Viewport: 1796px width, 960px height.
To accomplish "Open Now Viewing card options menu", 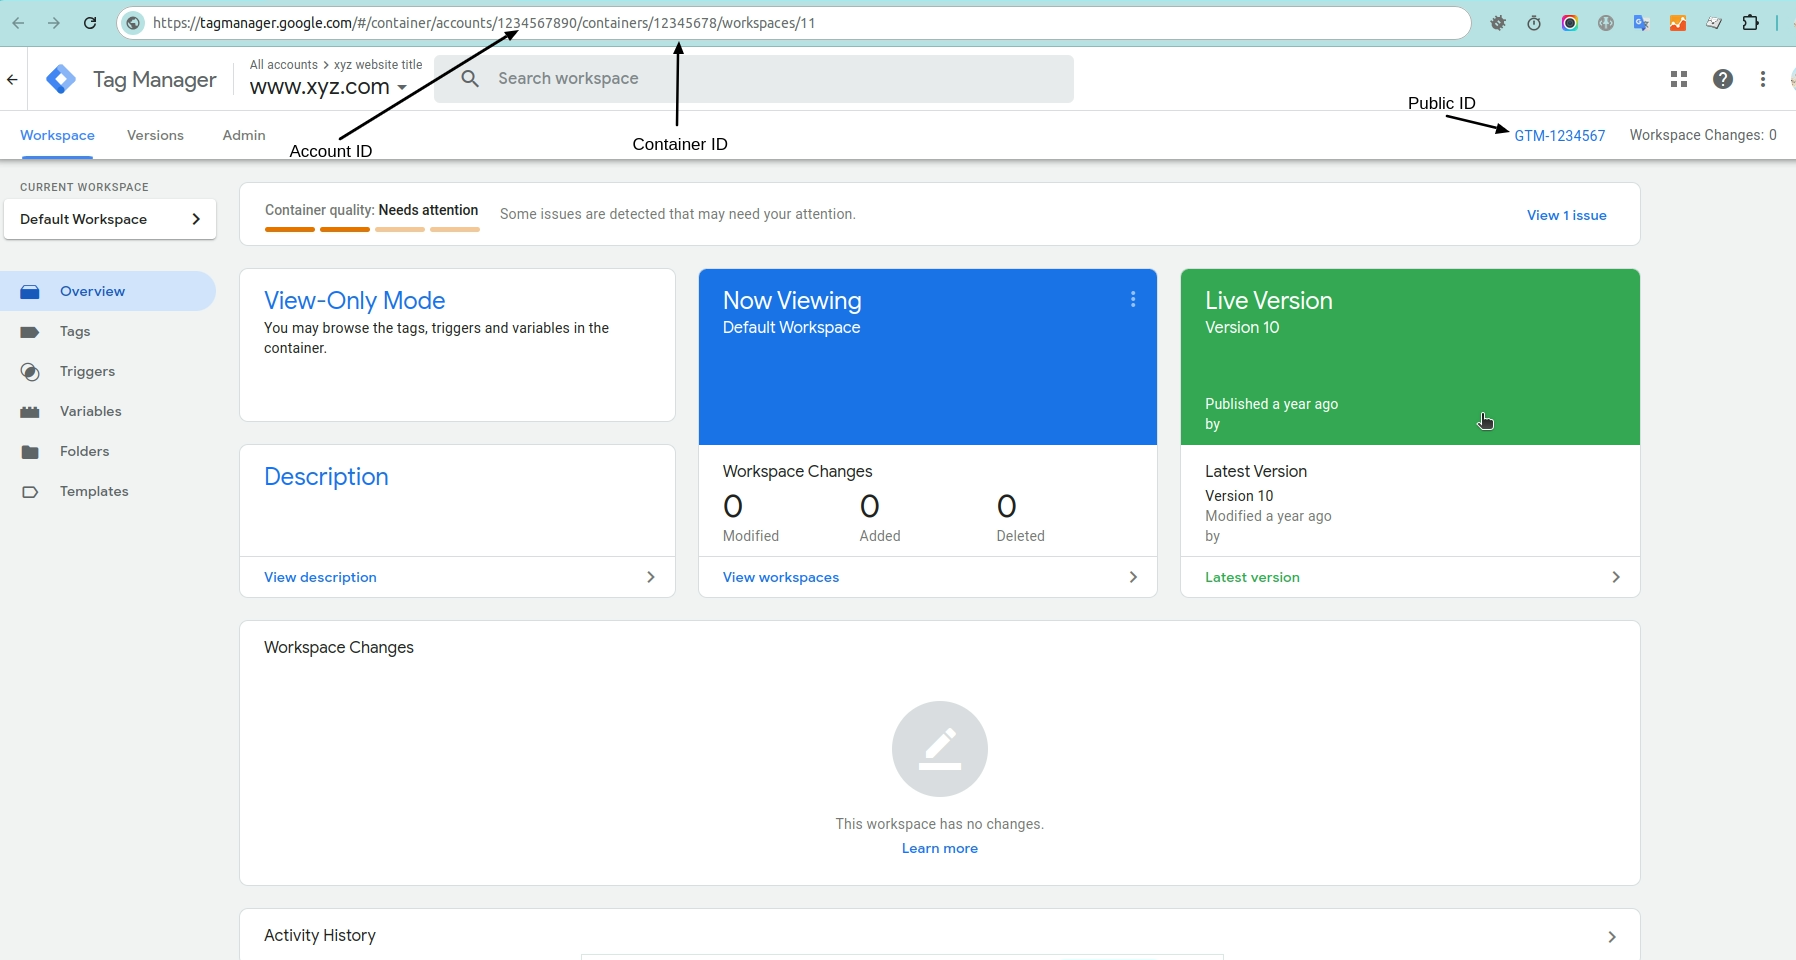I will pos(1132,299).
